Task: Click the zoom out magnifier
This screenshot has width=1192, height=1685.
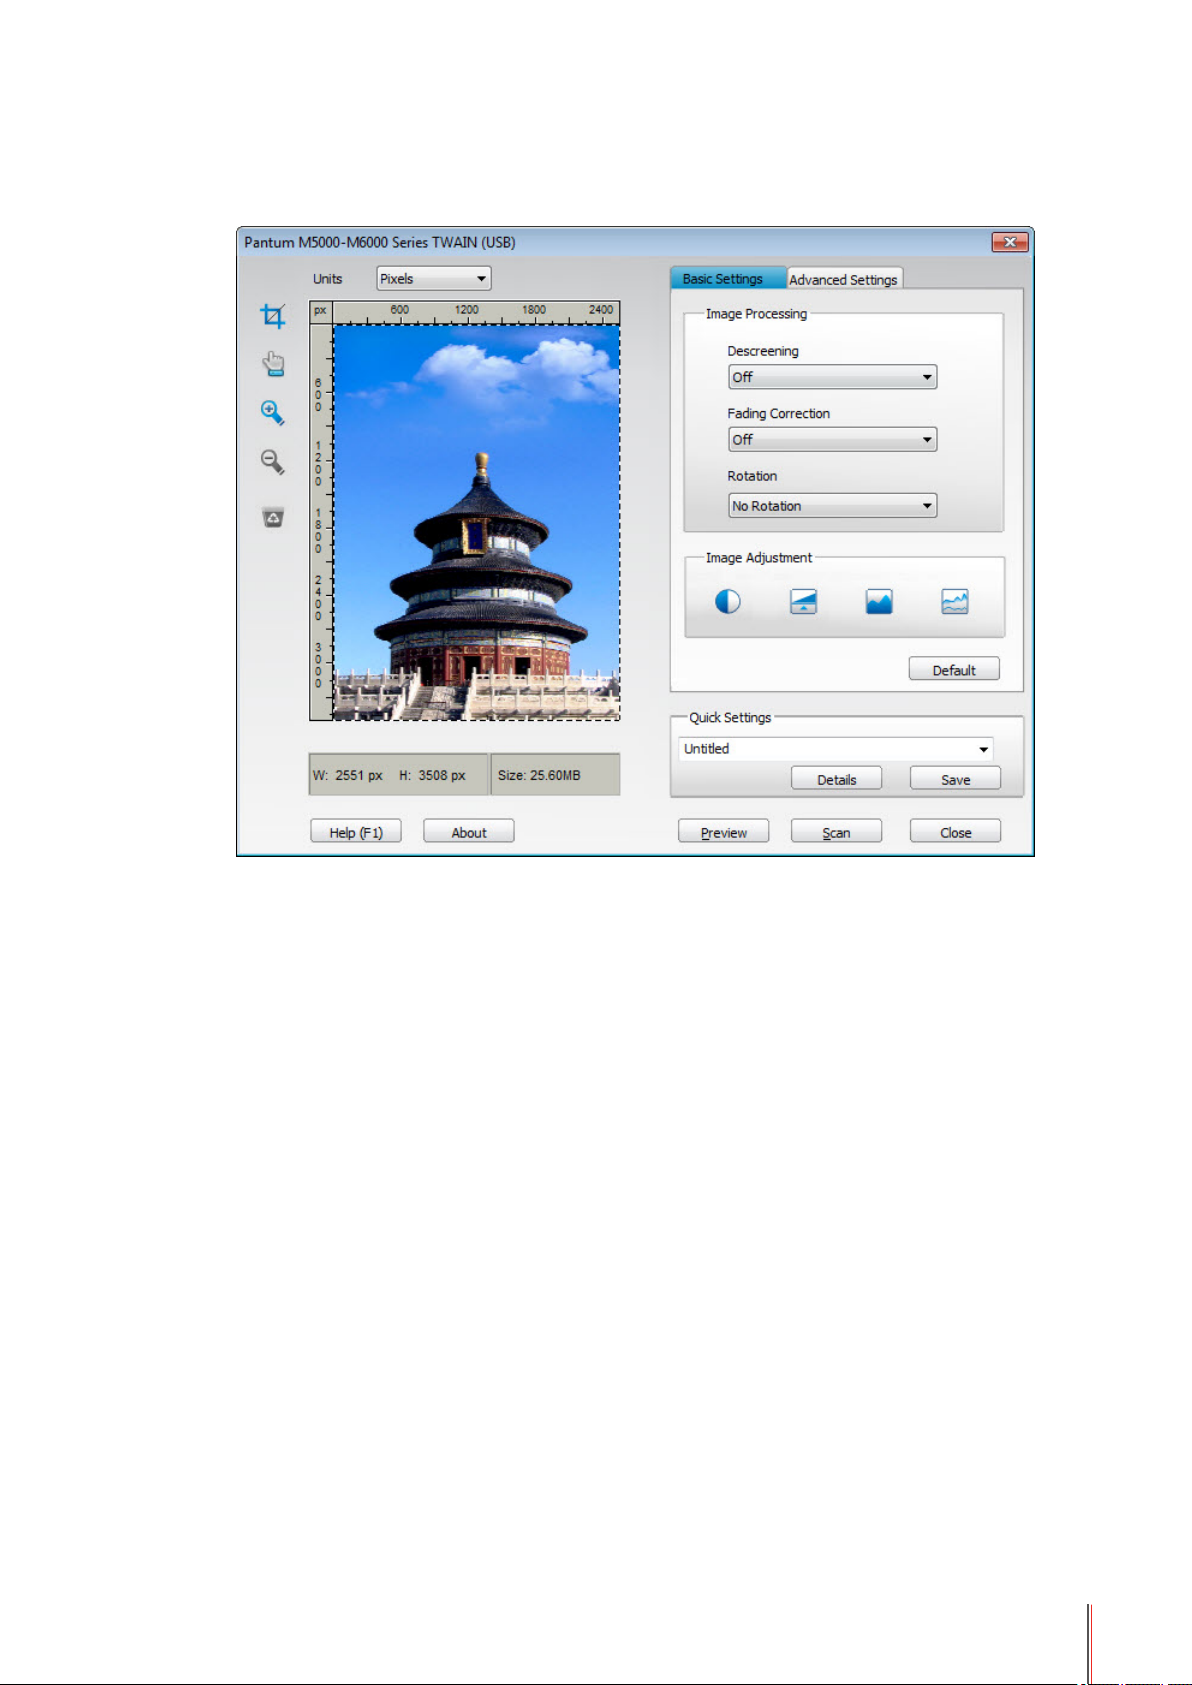Action: click(272, 461)
